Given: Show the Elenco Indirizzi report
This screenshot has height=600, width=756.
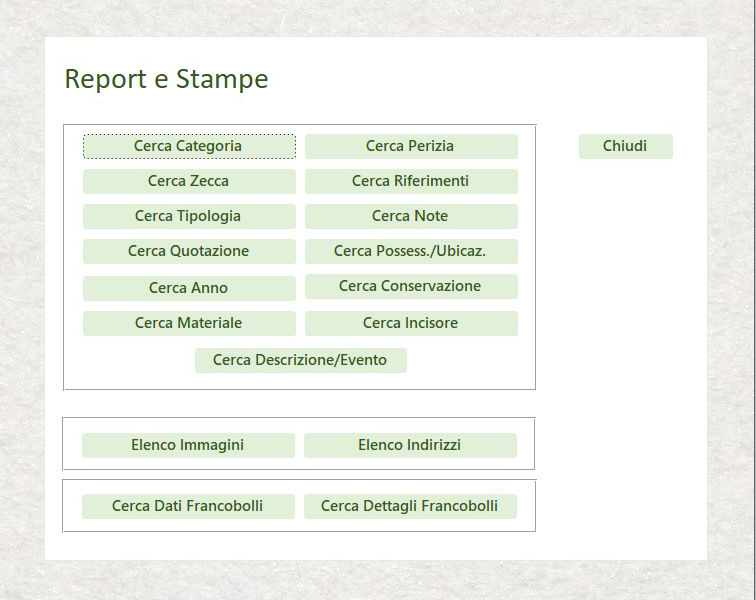Looking at the screenshot, I should [410, 445].
